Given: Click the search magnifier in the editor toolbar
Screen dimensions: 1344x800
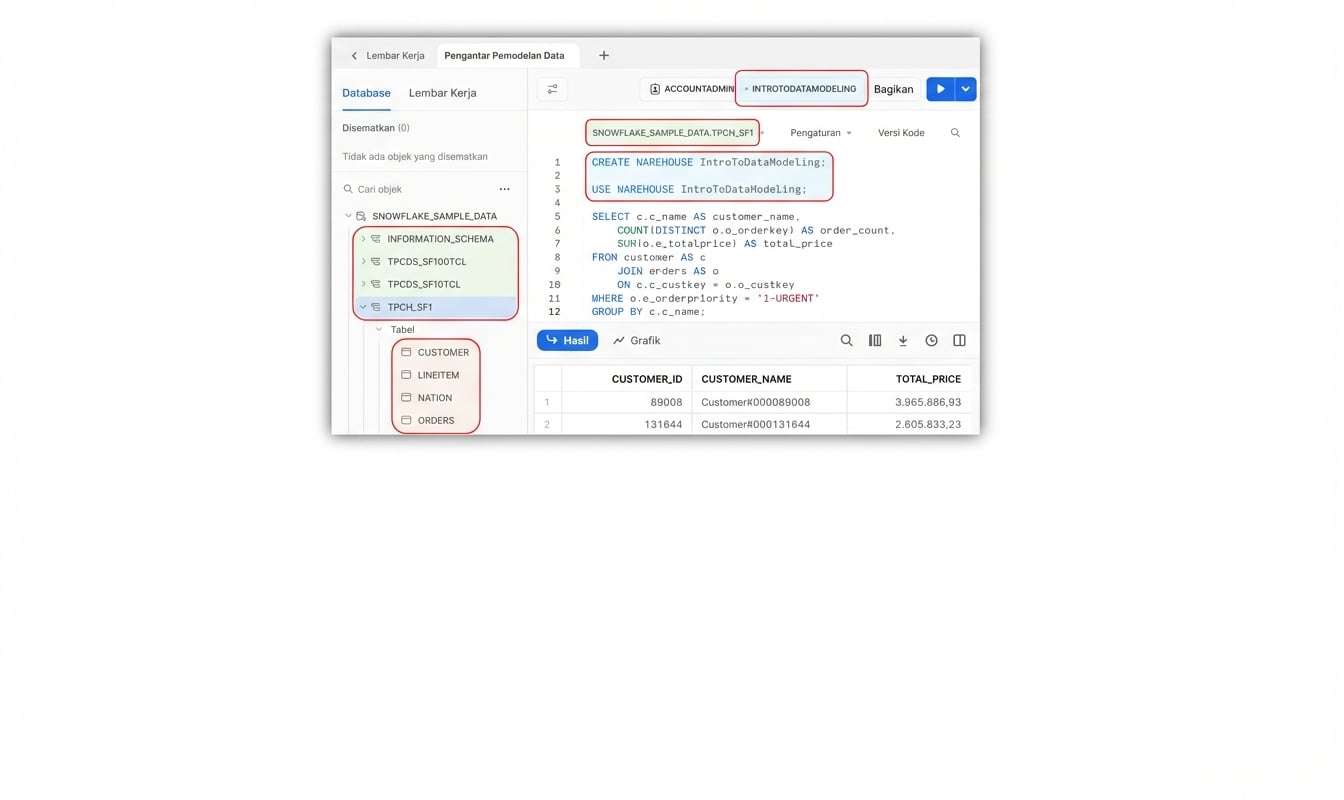Looking at the screenshot, I should click(955, 133).
